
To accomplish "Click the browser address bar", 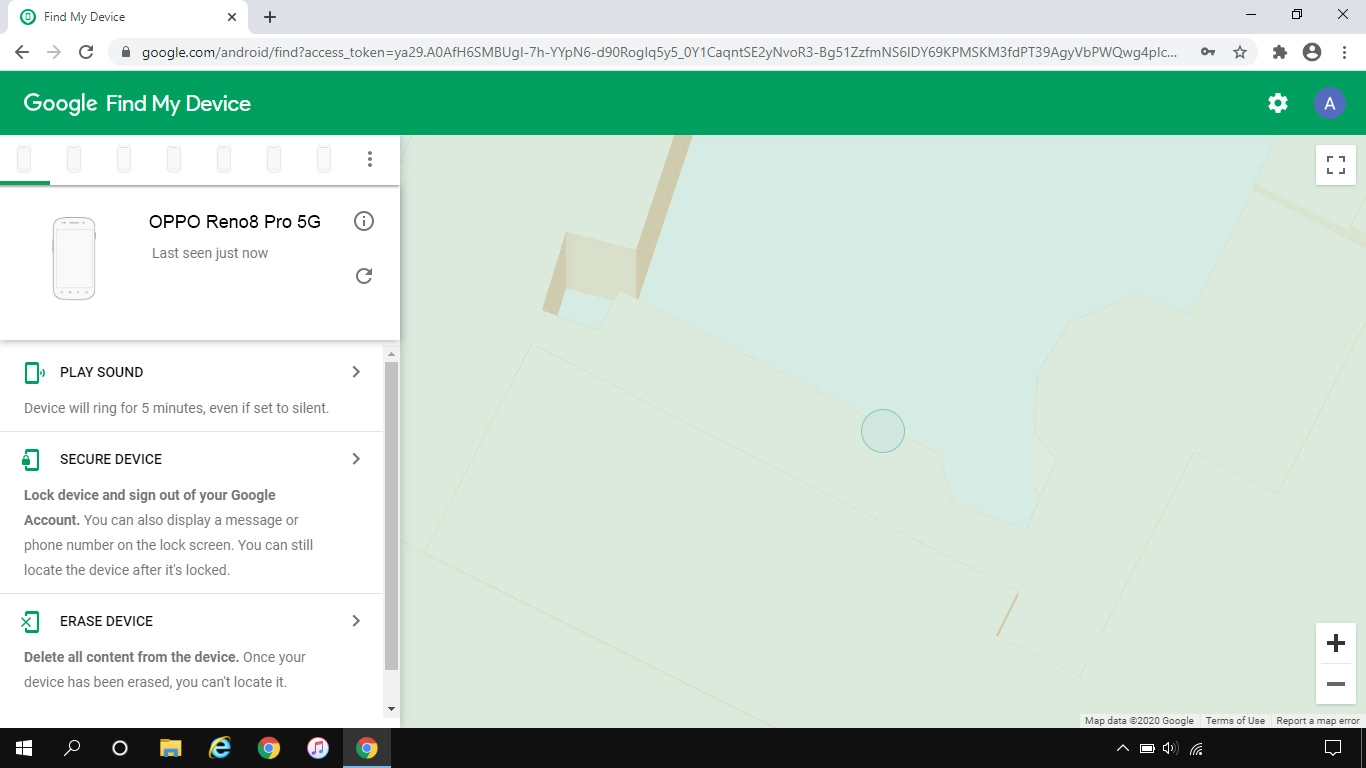I will coord(660,52).
